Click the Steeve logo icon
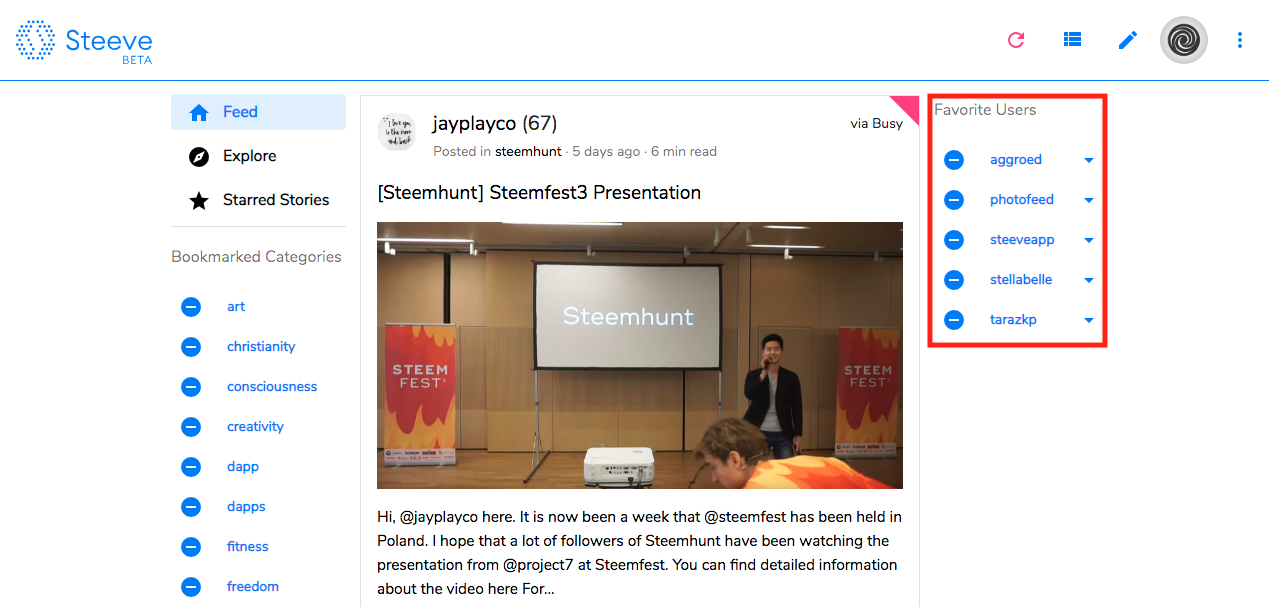 pos(36,40)
